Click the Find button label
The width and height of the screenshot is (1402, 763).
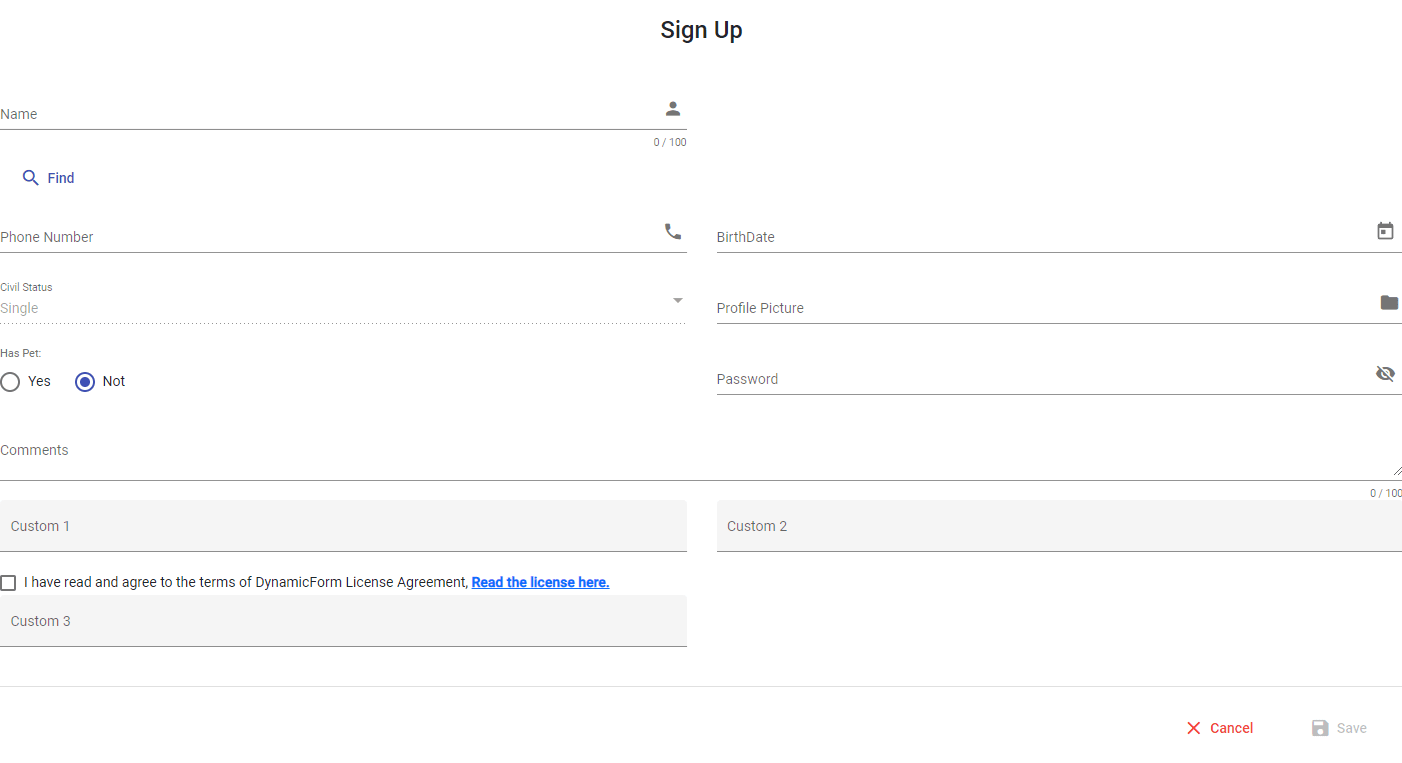point(61,178)
